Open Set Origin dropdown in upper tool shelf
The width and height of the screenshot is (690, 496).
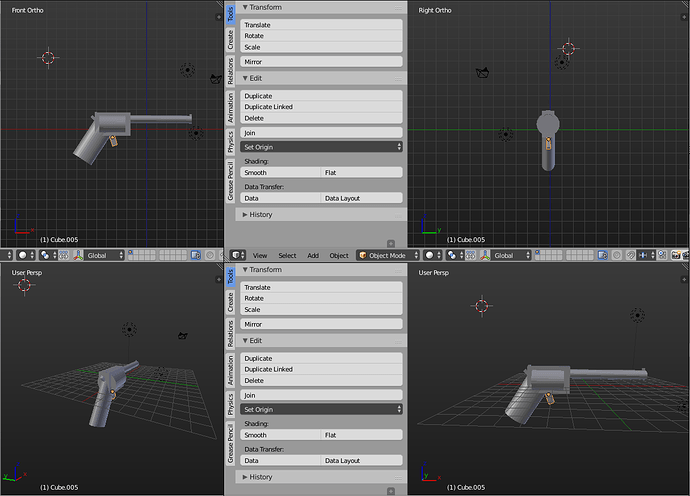(321, 147)
